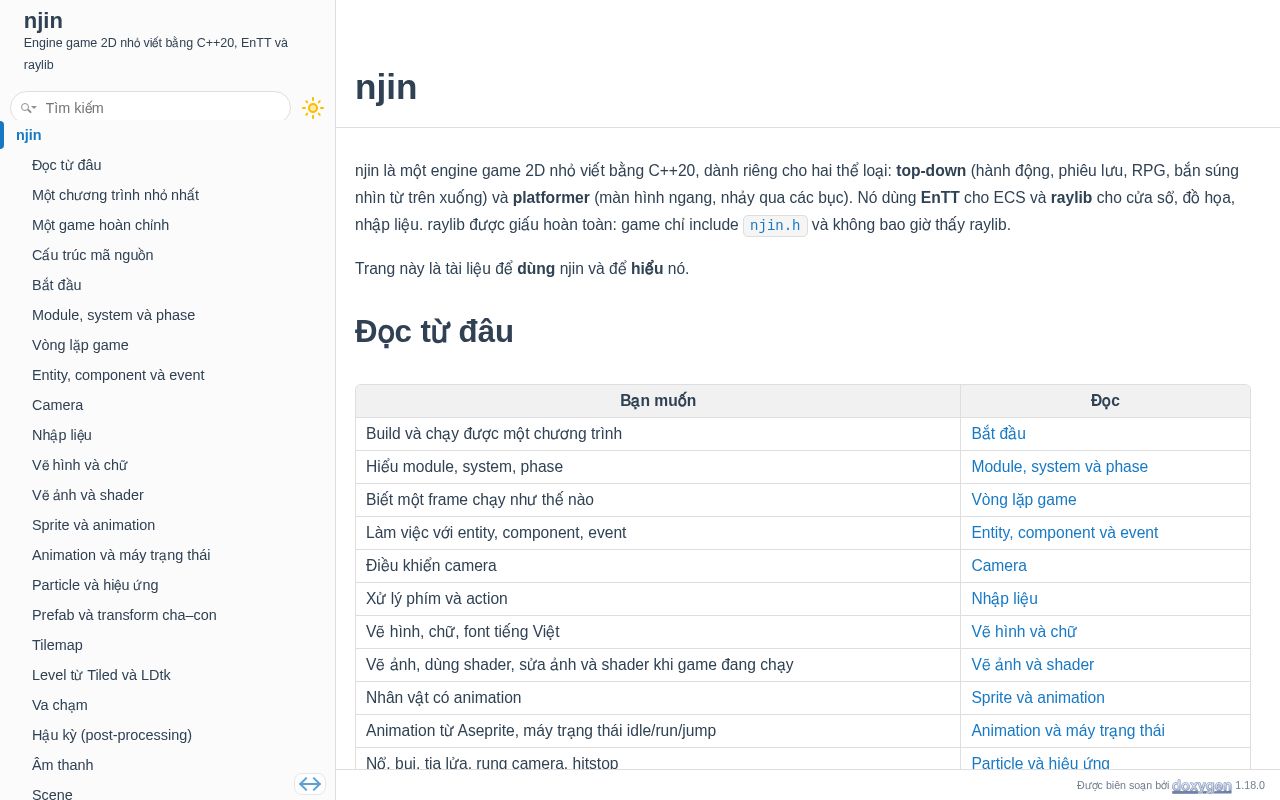Go to Particle và hiệu ứng sidebar item

click(x=95, y=585)
